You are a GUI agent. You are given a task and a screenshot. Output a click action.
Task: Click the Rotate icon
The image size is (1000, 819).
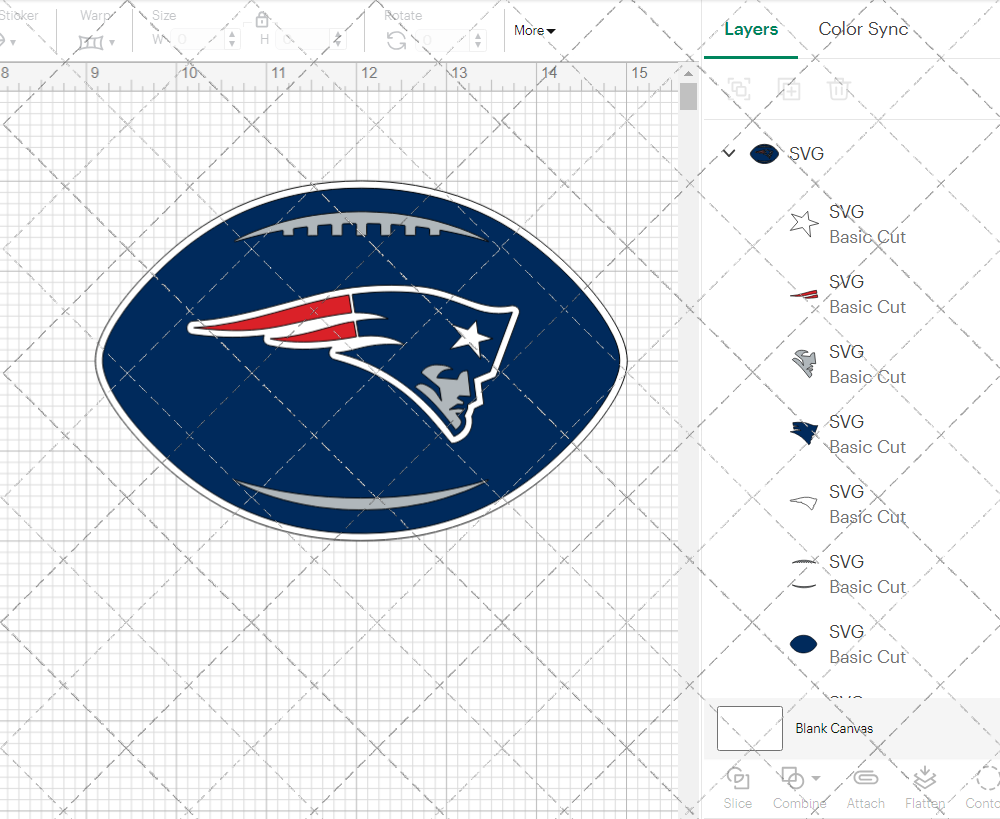pos(396,41)
